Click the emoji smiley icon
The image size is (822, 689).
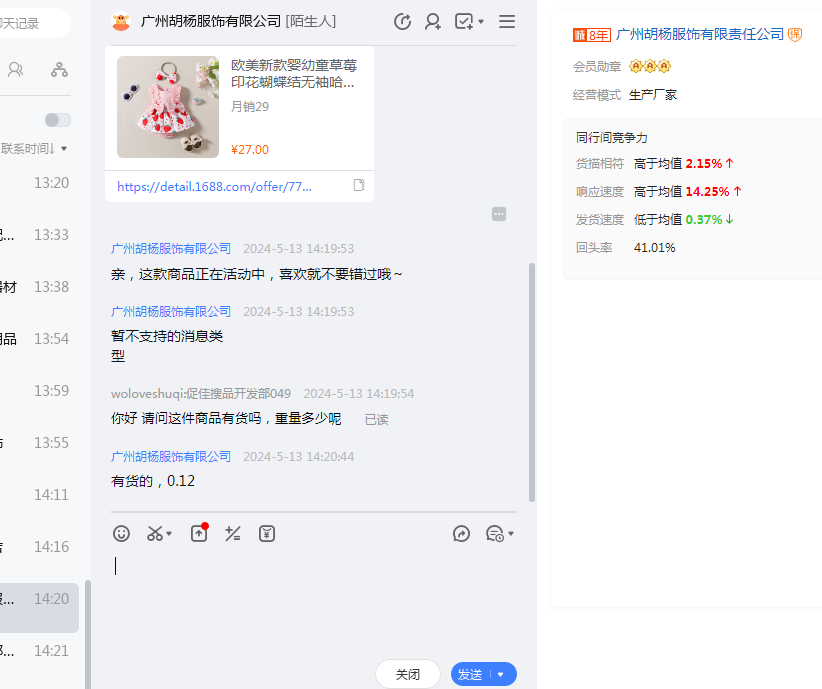tap(122, 534)
